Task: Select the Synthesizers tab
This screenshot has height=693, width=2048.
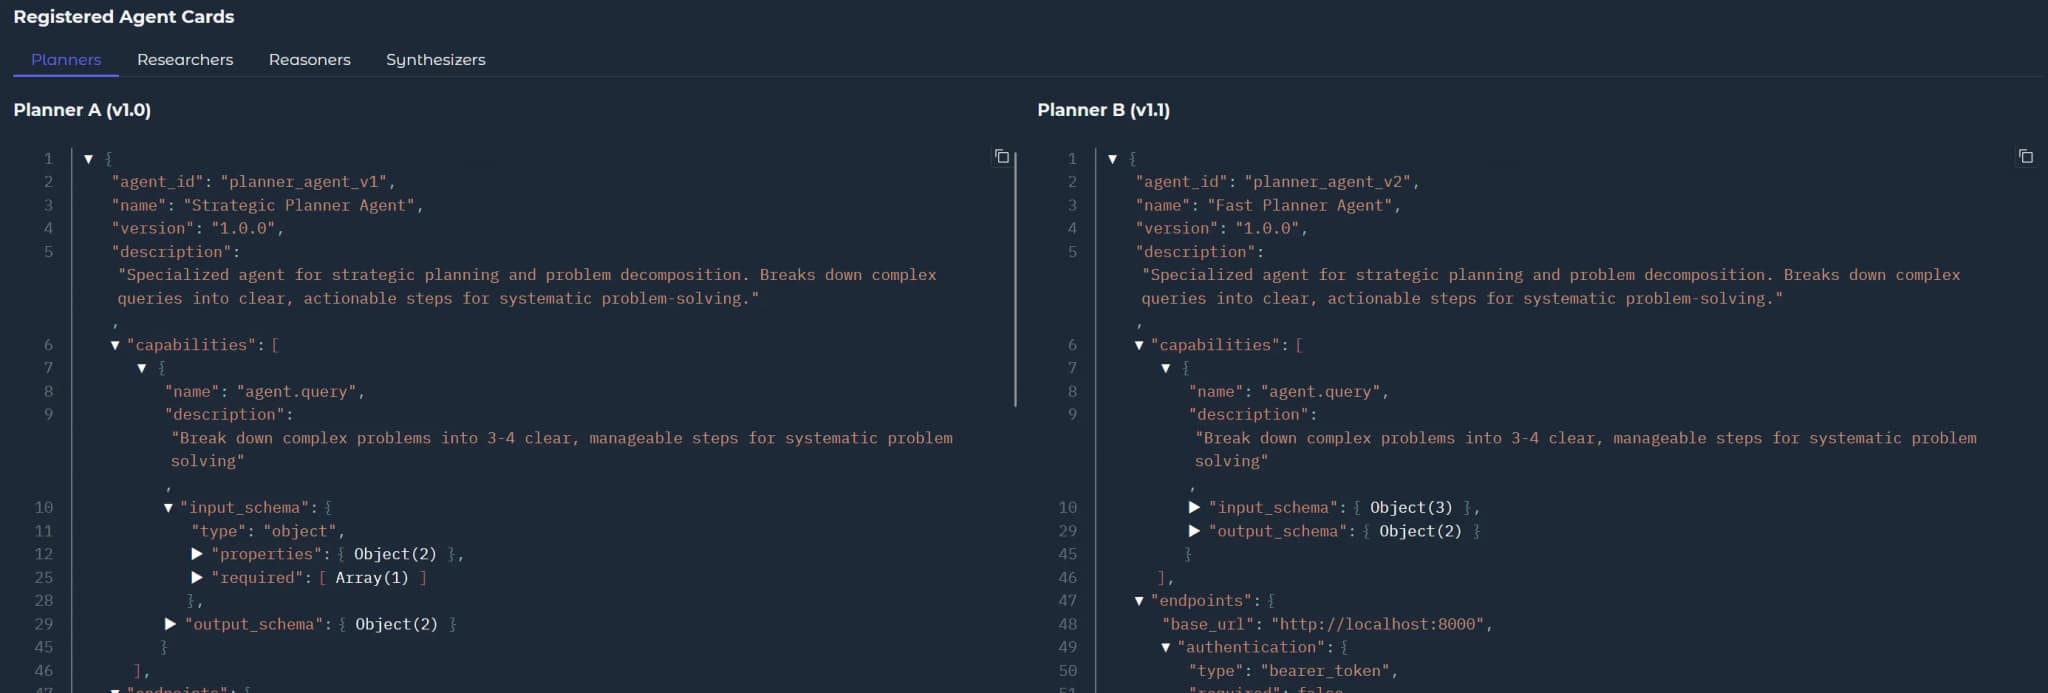Action: point(436,59)
